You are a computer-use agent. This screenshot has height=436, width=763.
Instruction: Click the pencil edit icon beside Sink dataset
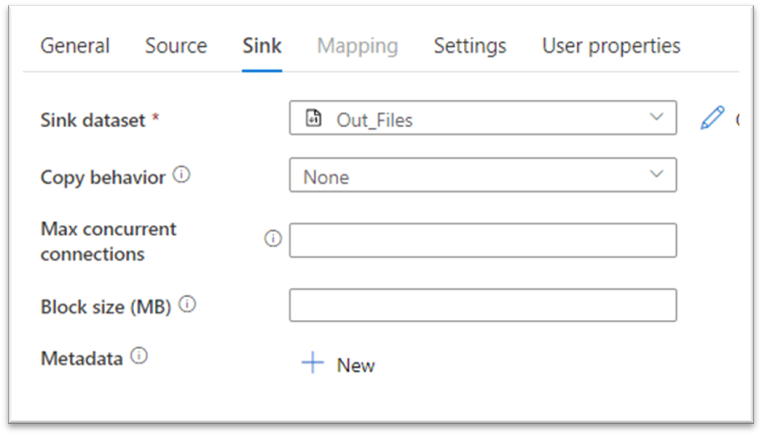(x=712, y=119)
